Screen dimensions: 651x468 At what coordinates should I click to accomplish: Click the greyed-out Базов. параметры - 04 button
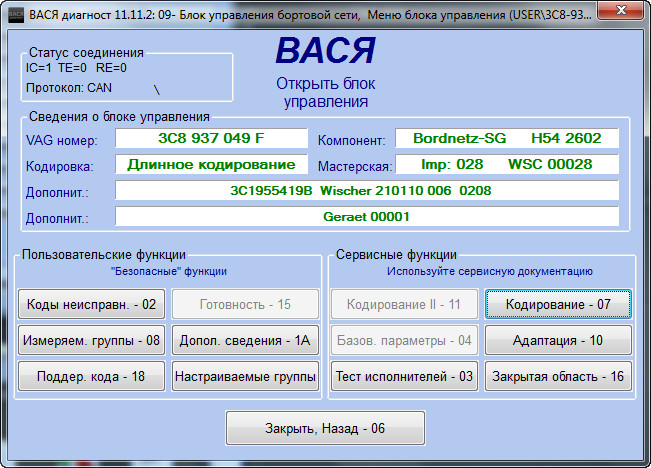click(405, 340)
